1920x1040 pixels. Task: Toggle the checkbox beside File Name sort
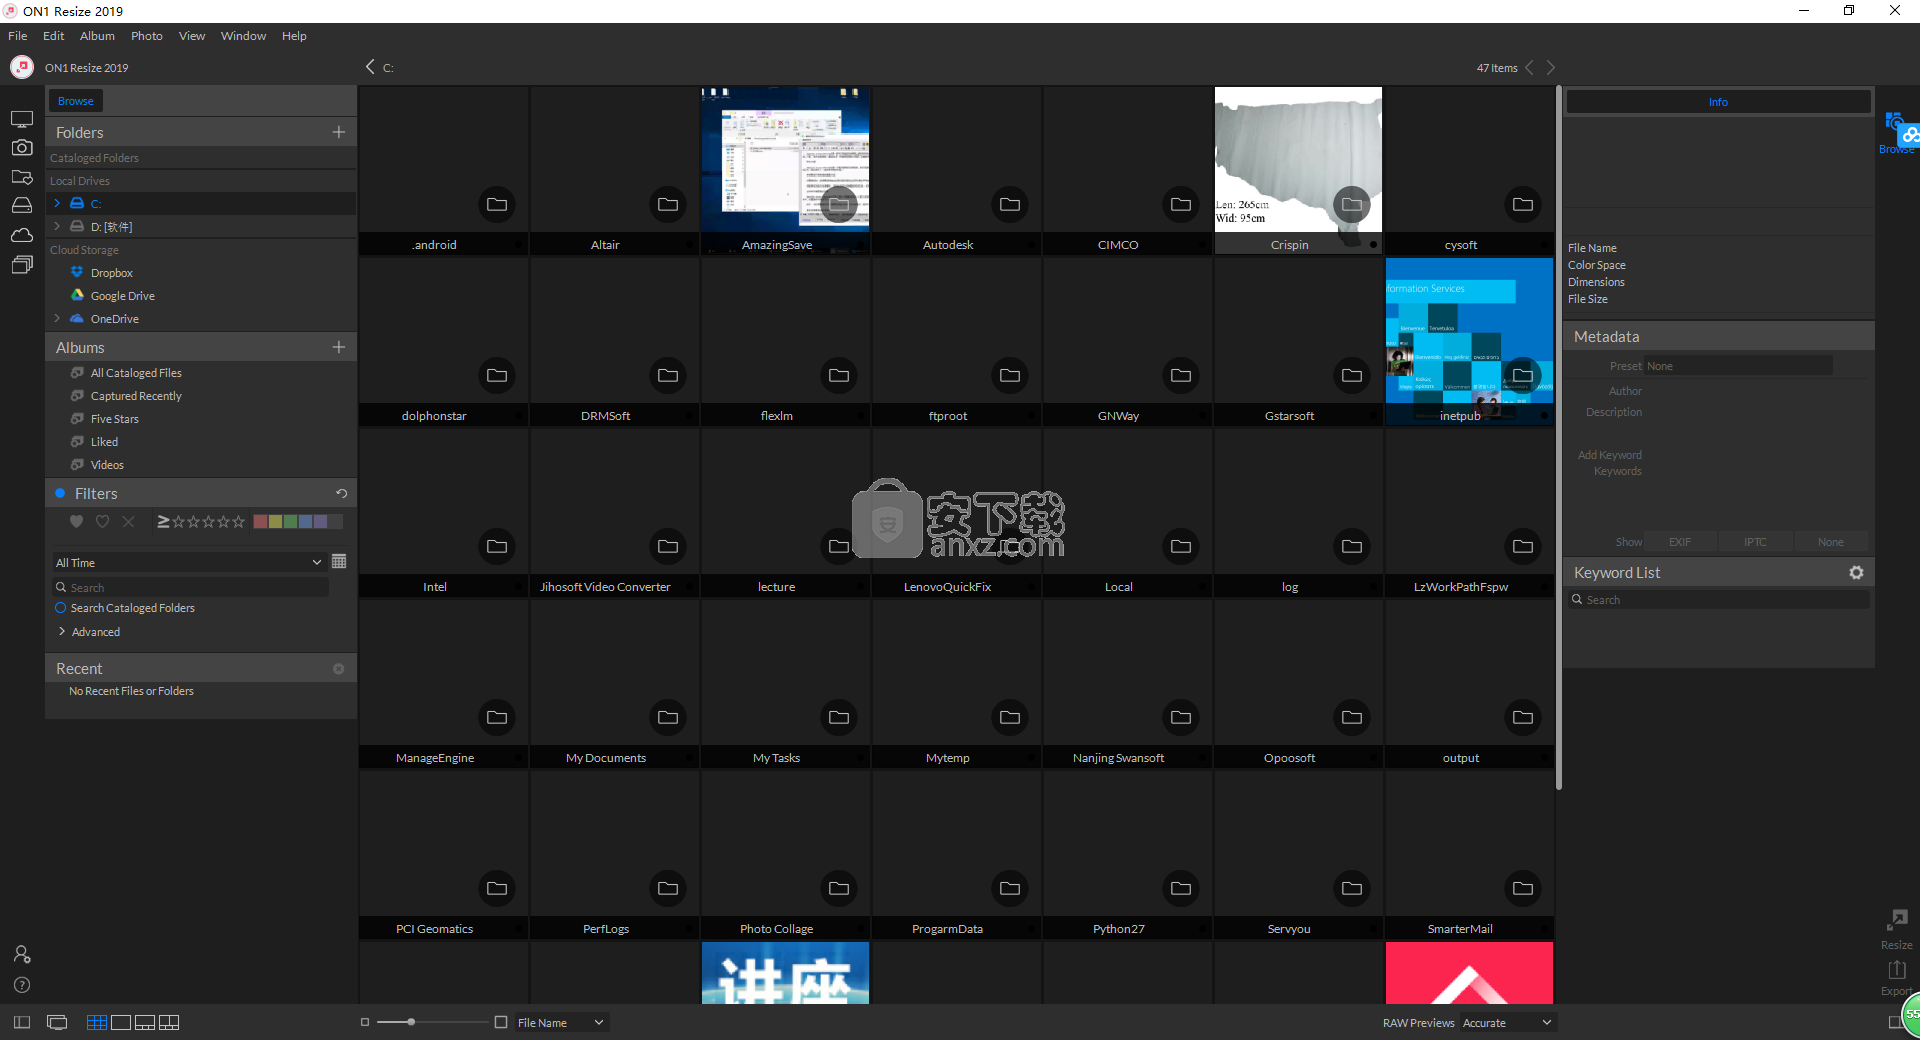[501, 1022]
